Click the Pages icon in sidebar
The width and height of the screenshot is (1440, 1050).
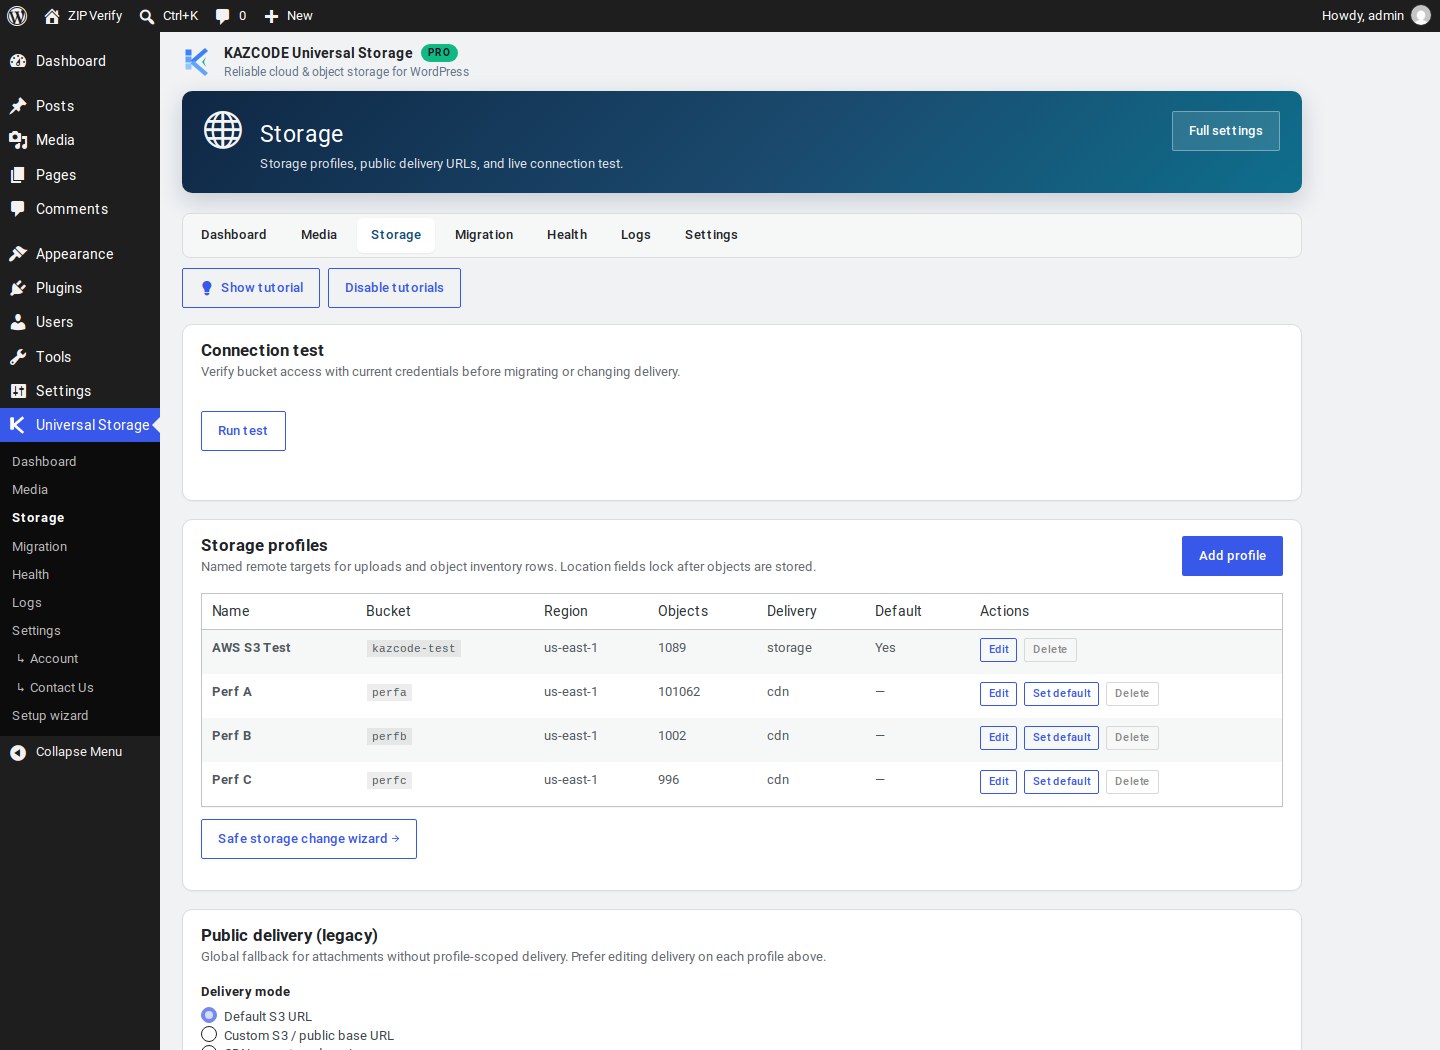click(x=18, y=175)
